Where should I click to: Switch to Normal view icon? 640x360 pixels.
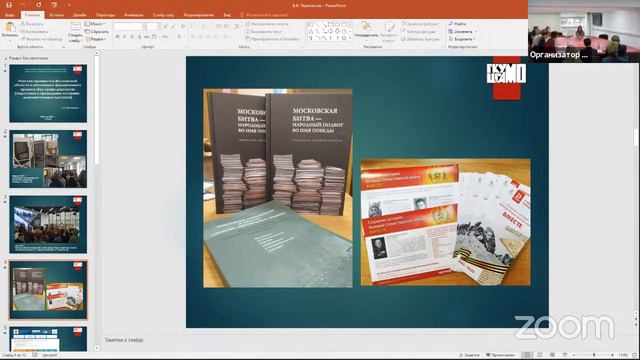(x=527, y=355)
